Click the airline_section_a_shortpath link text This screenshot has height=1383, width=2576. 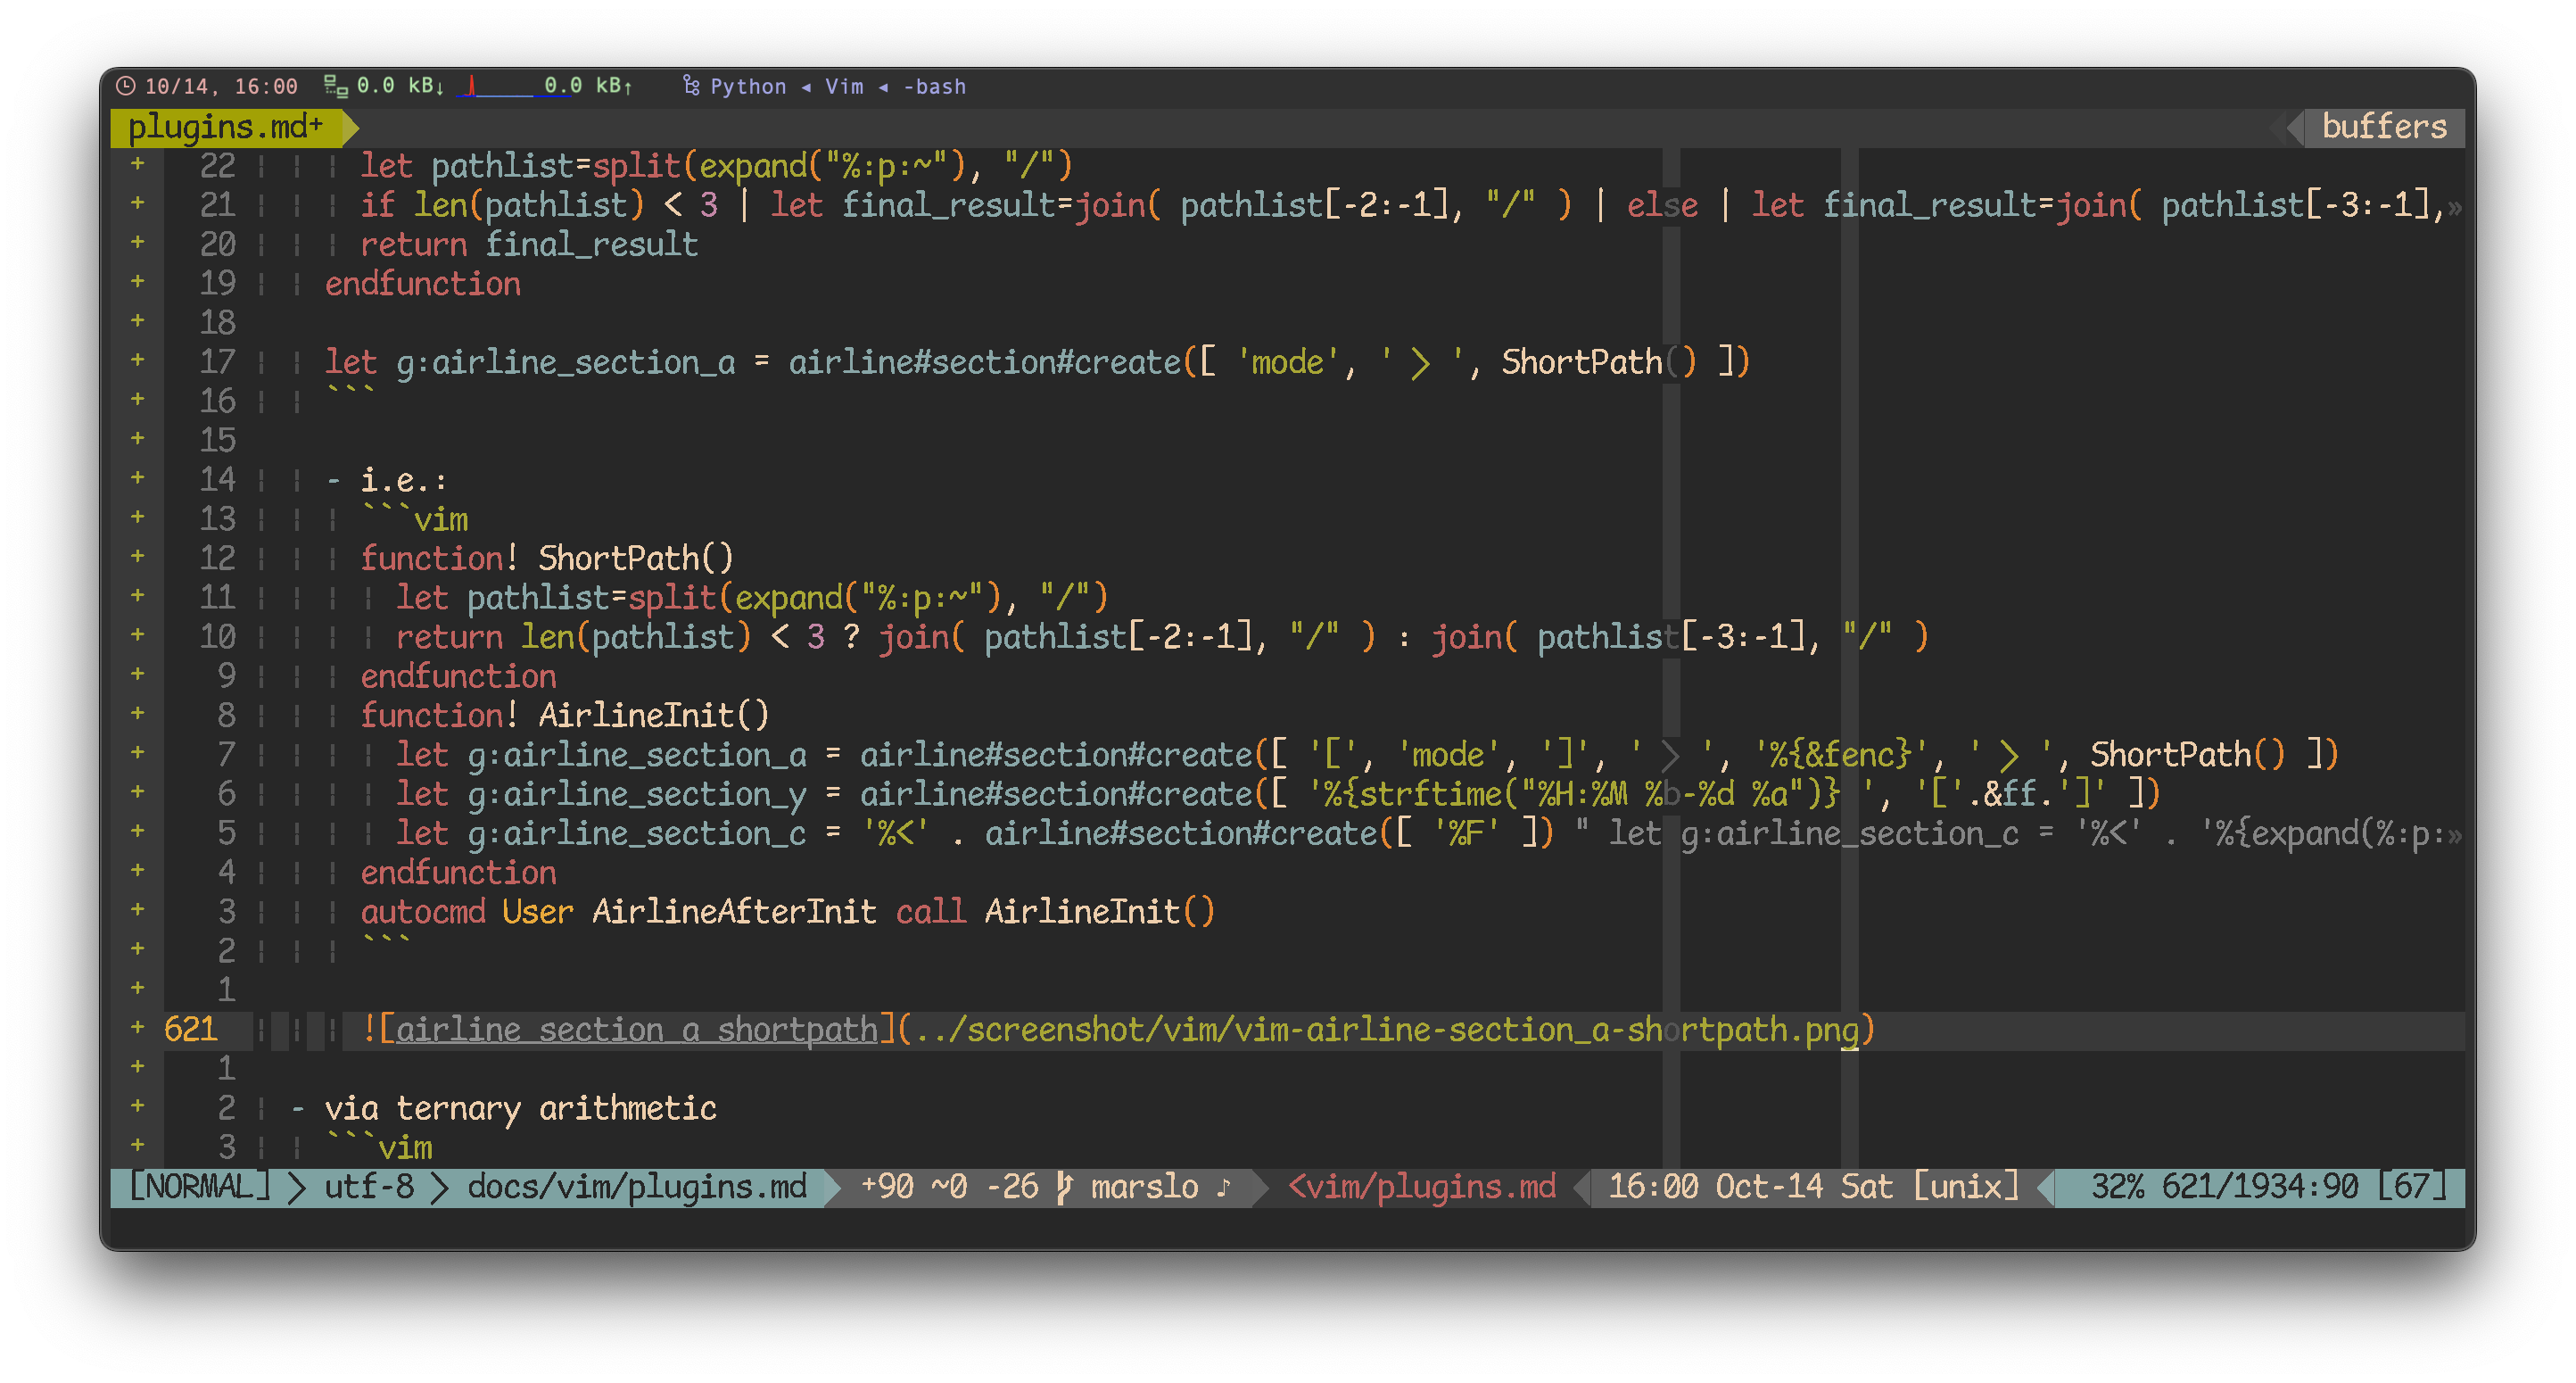(636, 1029)
